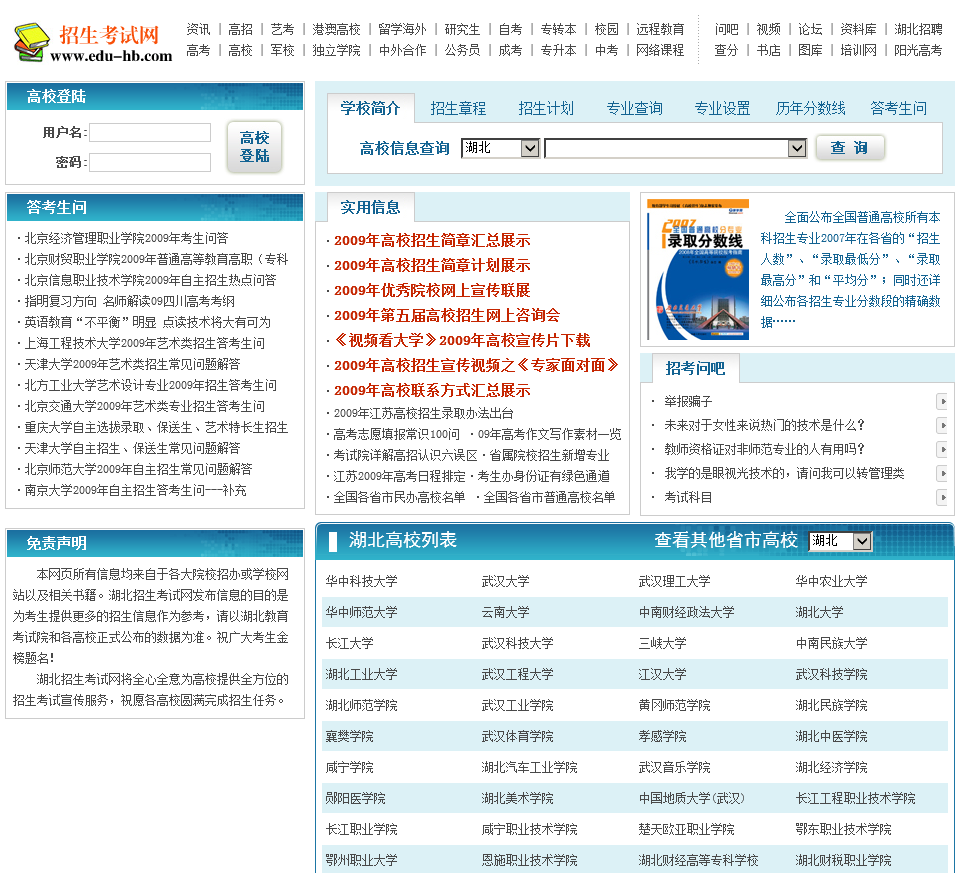Open 中国地质大学(武汉) in school list

tap(691, 798)
